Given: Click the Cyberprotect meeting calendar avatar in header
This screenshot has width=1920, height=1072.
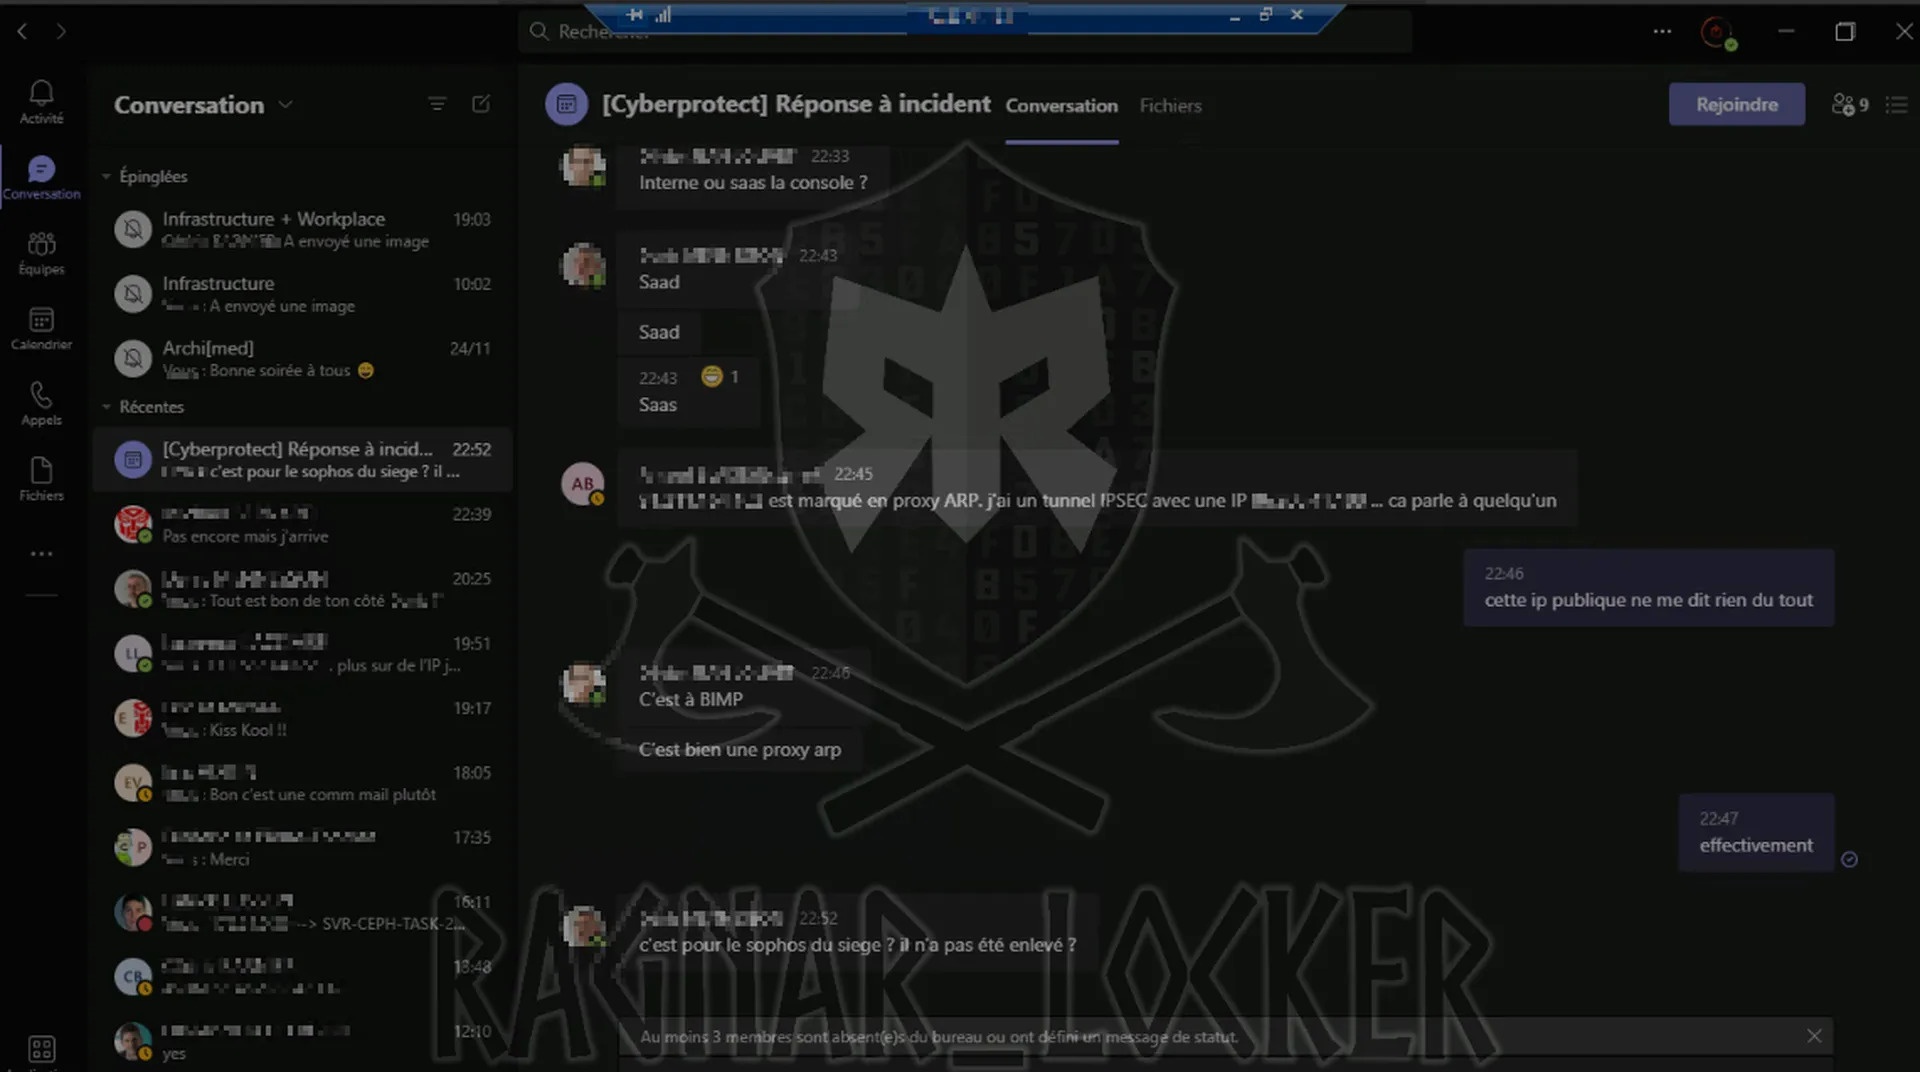Looking at the screenshot, I should pyautogui.click(x=566, y=104).
